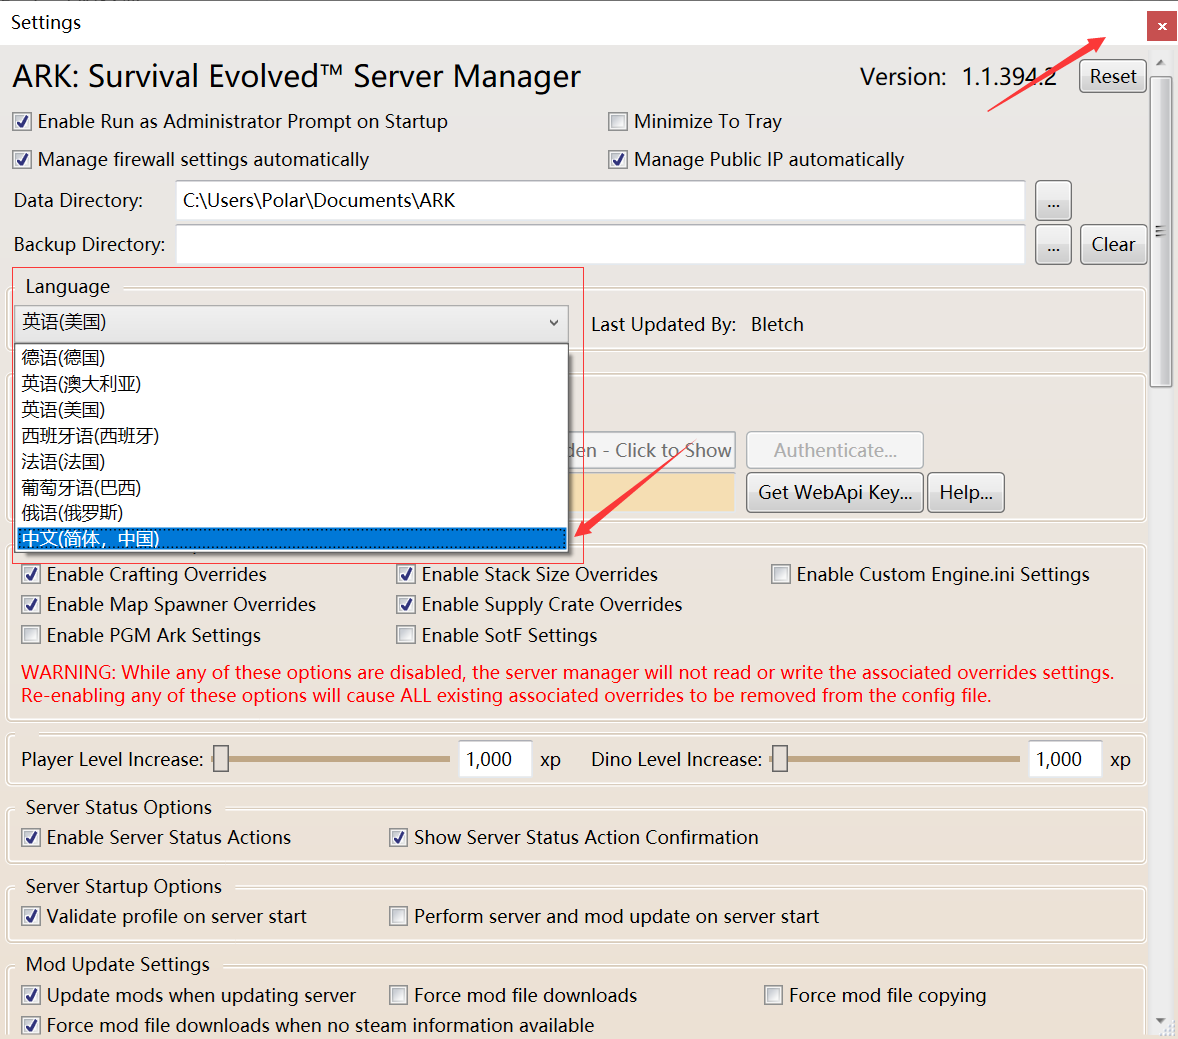The height and width of the screenshot is (1039, 1178).
Task: Browse for Backup Directory folder
Action: [1053, 245]
